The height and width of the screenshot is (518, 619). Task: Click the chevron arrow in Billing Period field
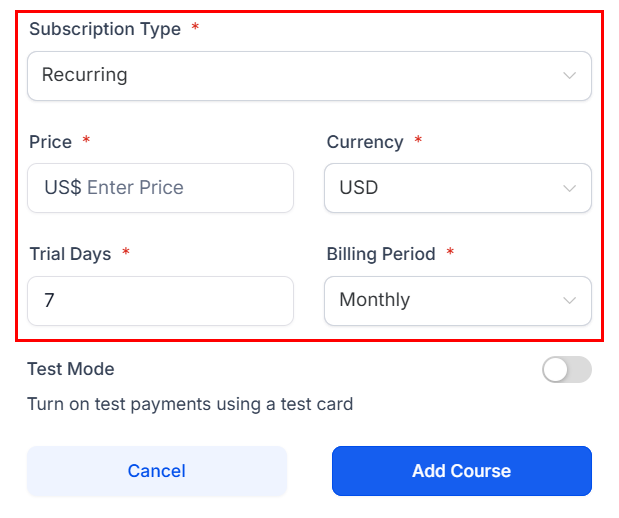coord(569,301)
